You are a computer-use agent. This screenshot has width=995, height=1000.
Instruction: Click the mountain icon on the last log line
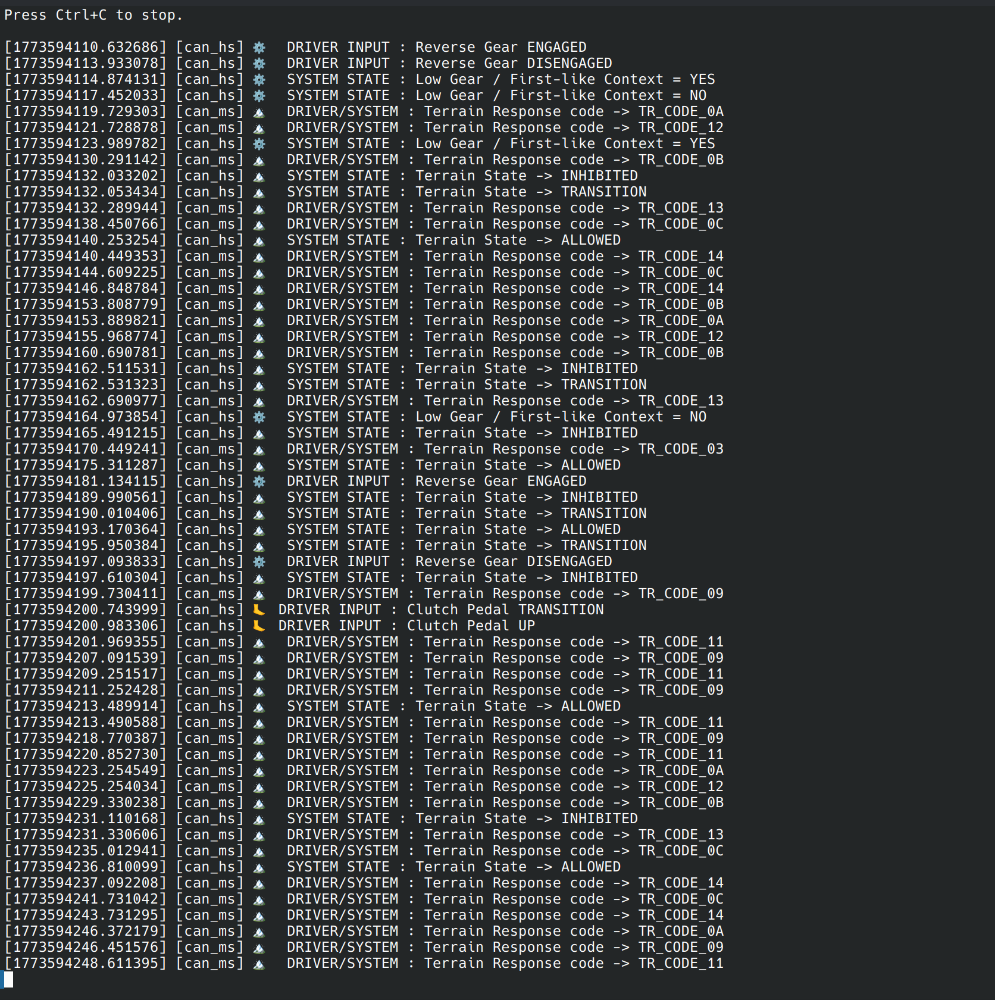click(259, 963)
